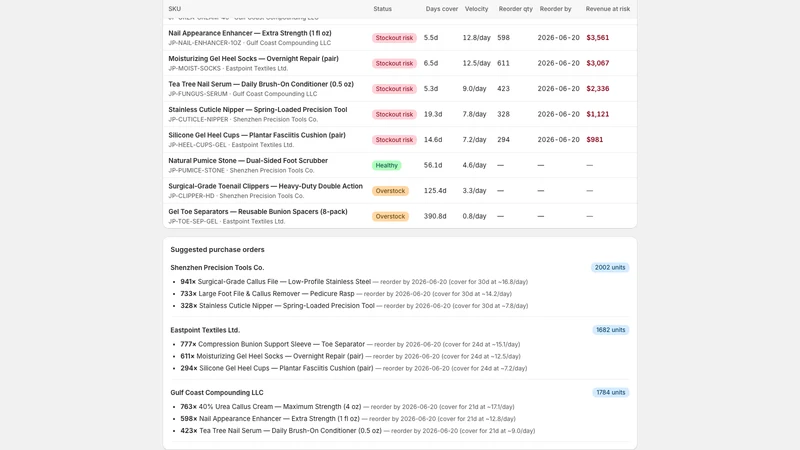The image size is (800, 450).
Task: Click Shenzhen Precision Tools Co. supplier heading
Action: point(217,267)
